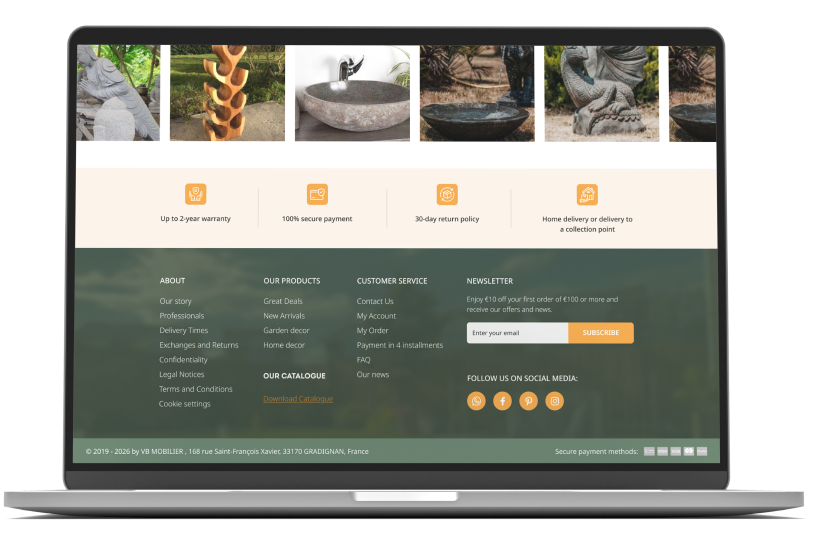Open the Terms and Conditions link

196,389
